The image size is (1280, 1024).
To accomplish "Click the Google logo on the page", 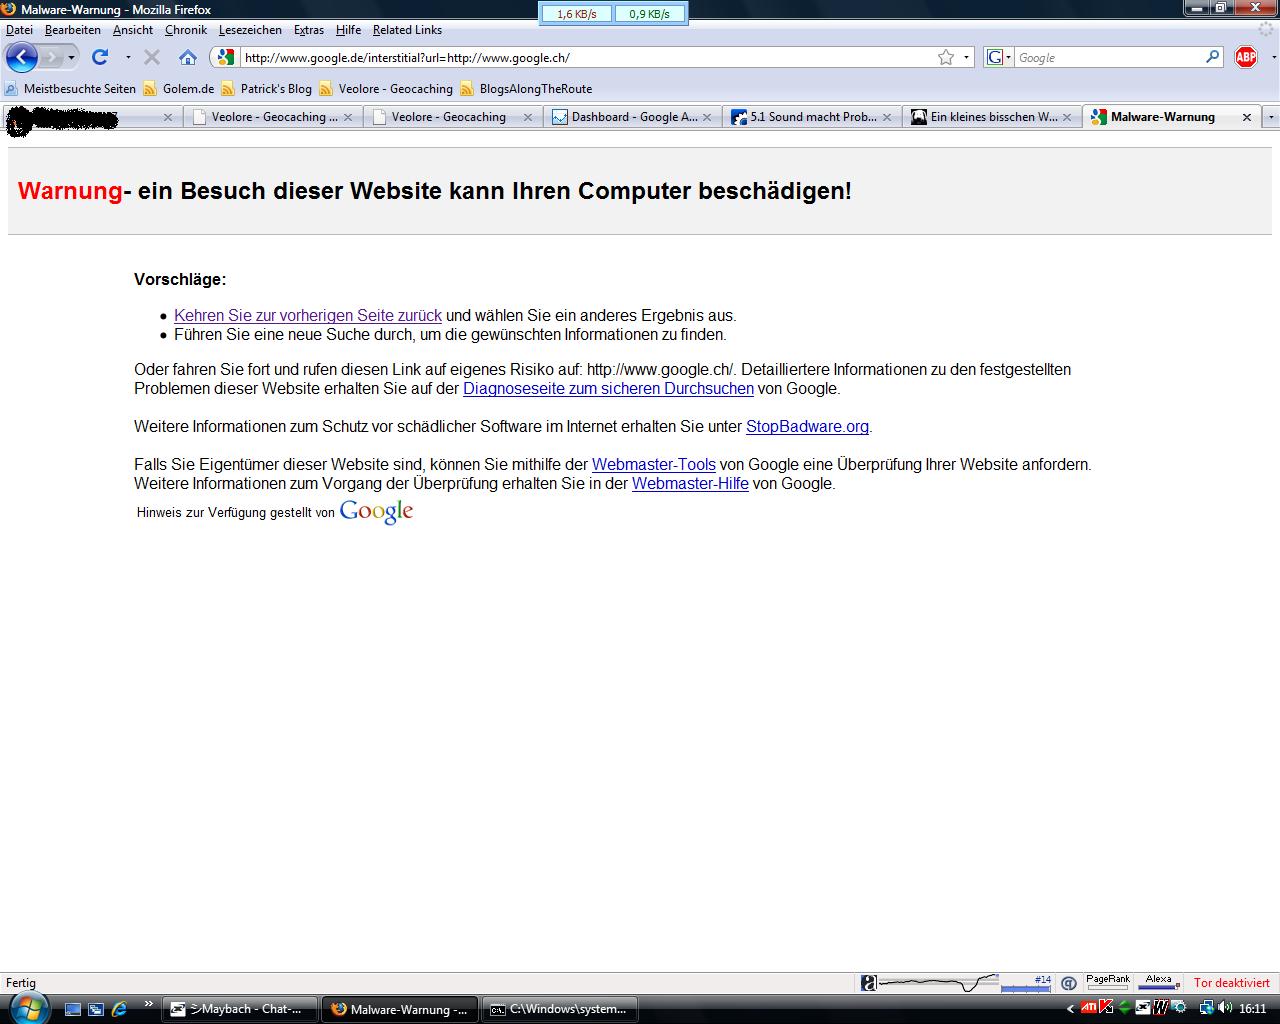I will (x=376, y=511).
